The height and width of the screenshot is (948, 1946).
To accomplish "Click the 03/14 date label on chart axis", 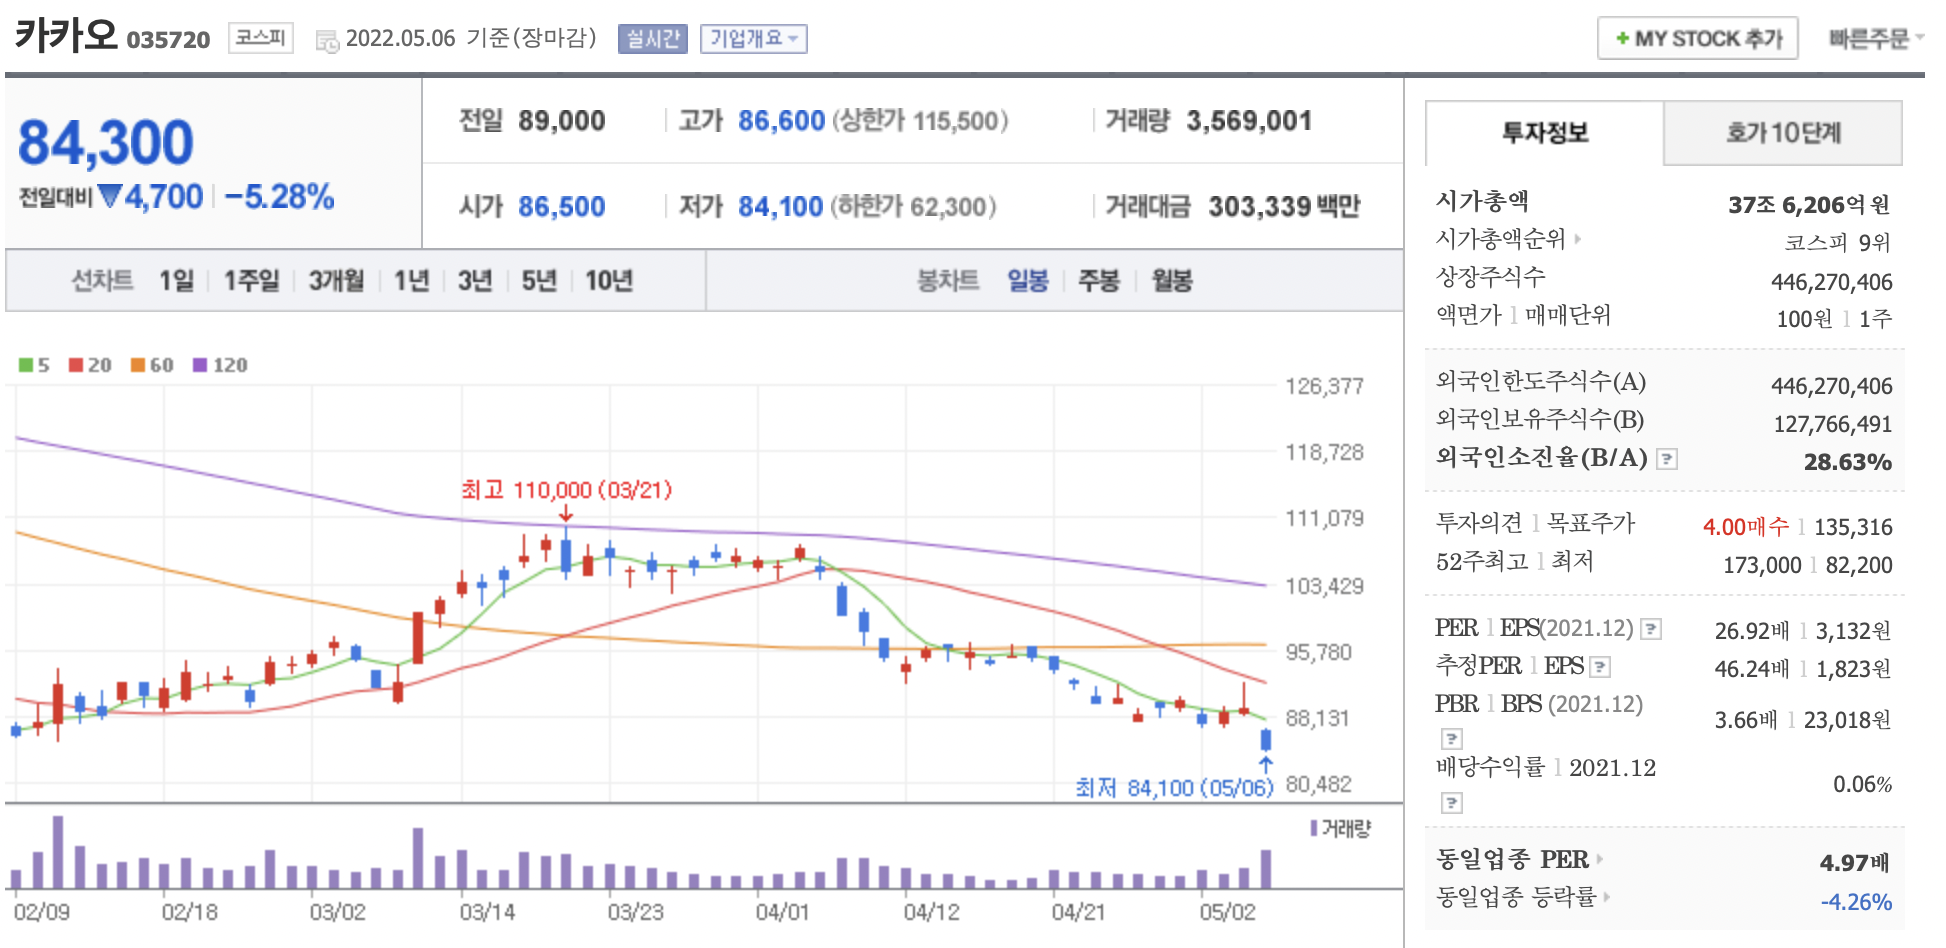I will pyautogui.click(x=487, y=912).
